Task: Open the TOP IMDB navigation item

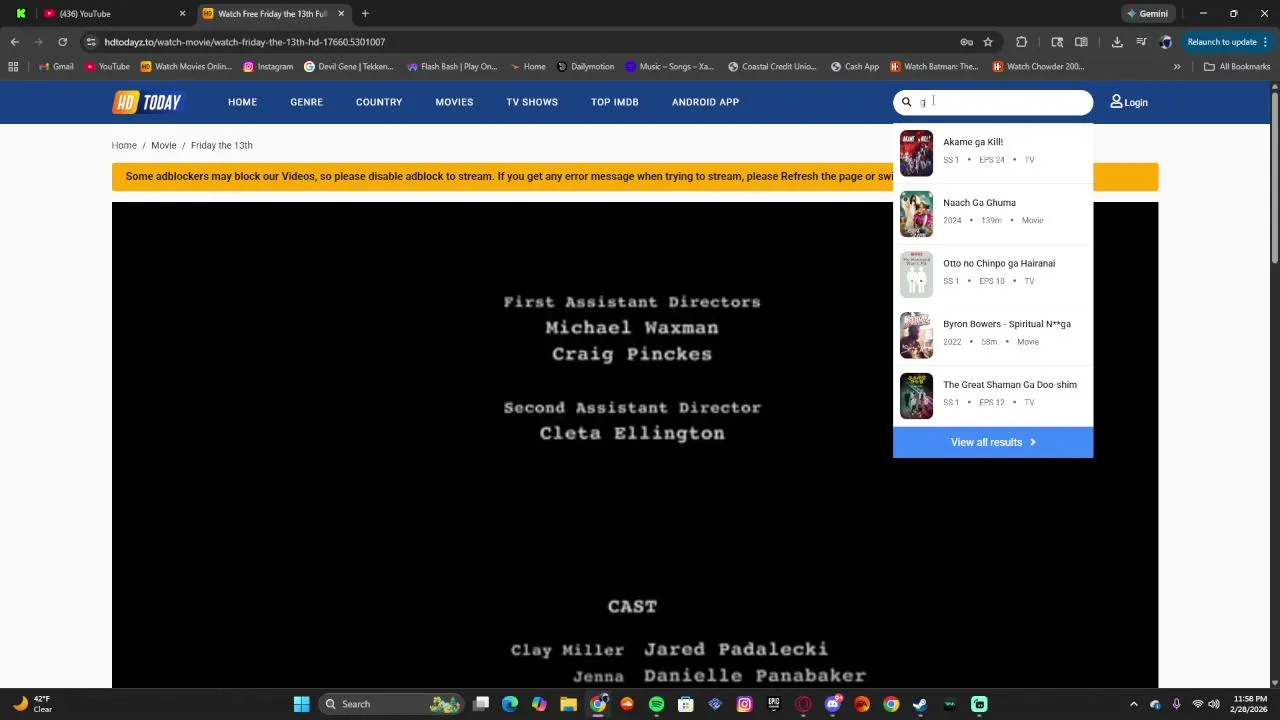Action: point(614,102)
